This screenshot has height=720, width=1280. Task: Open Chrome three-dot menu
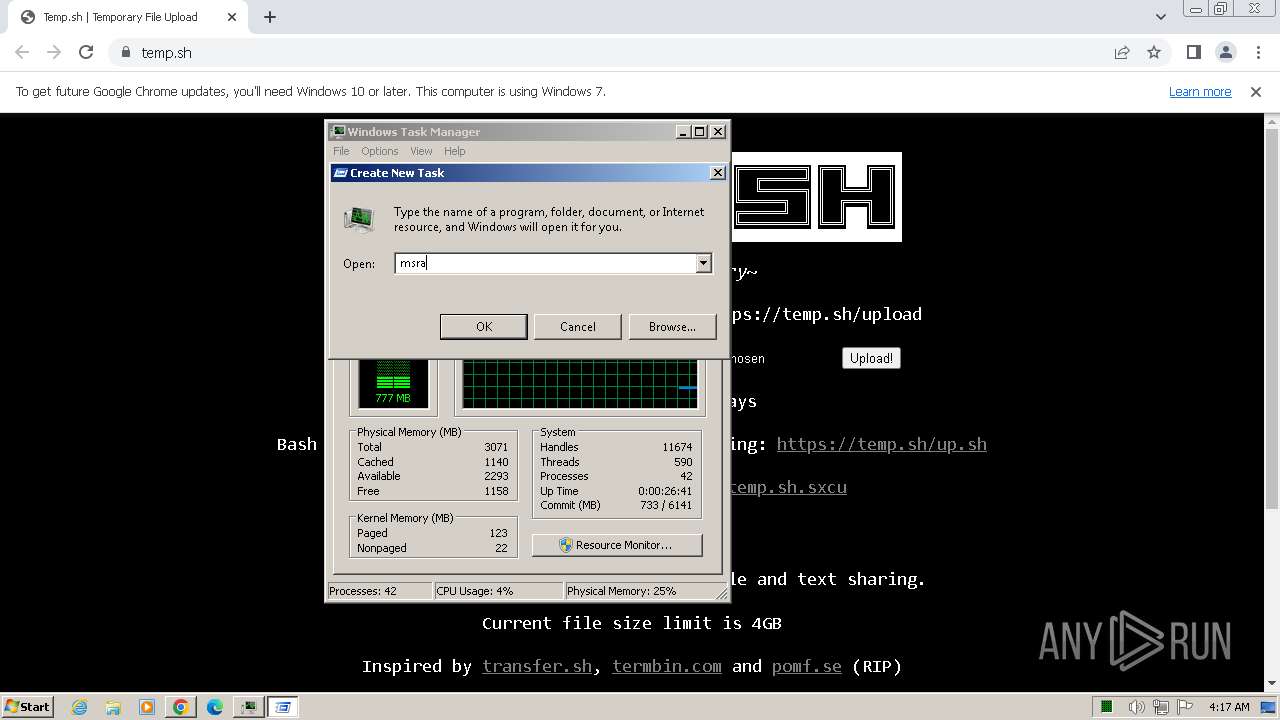tap(1258, 53)
